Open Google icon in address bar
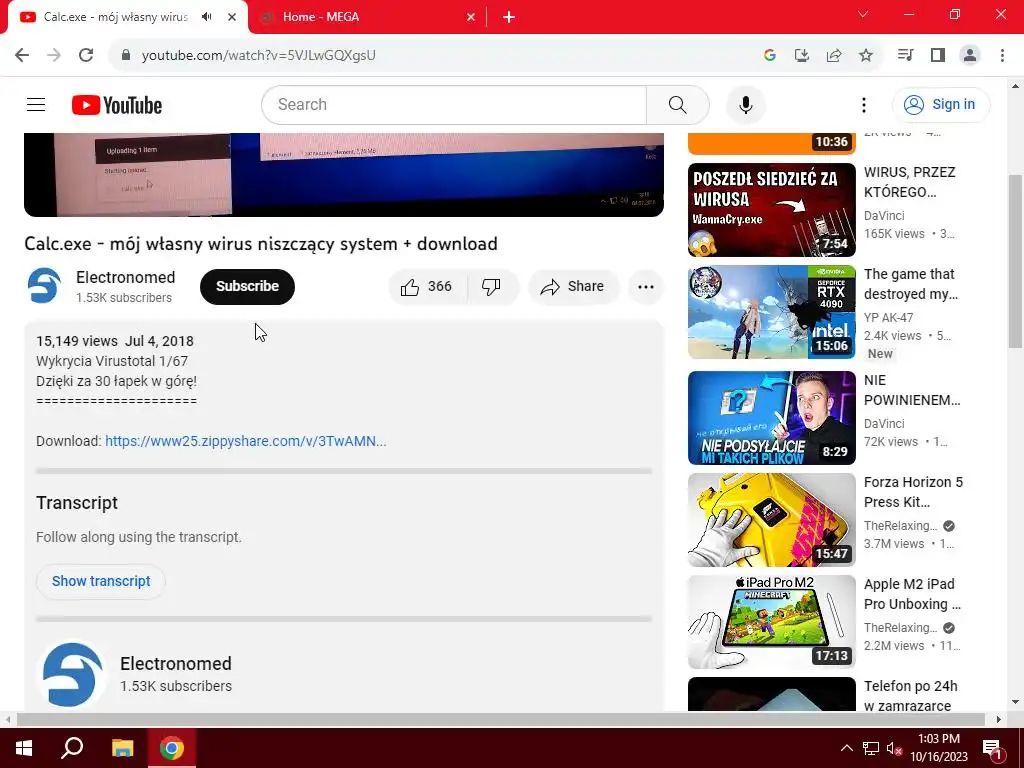 click(x=769, y=56)
